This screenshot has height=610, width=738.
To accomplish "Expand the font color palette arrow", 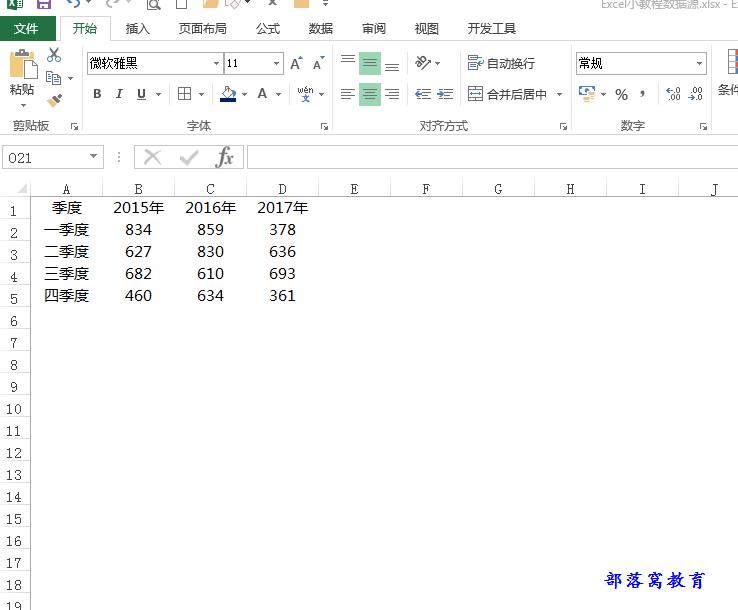I will pos(279,95).
